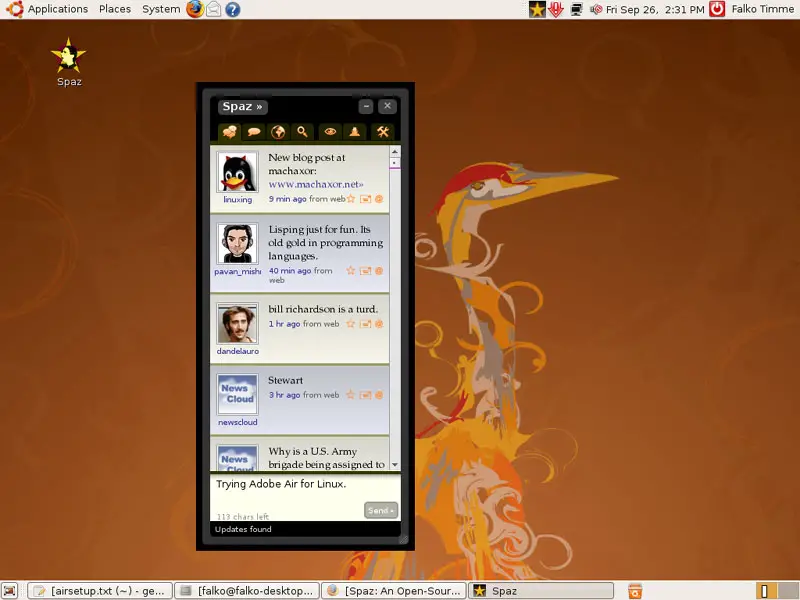Open the followers person silhouette tab

pyautogui.click(x=355, y=132)
